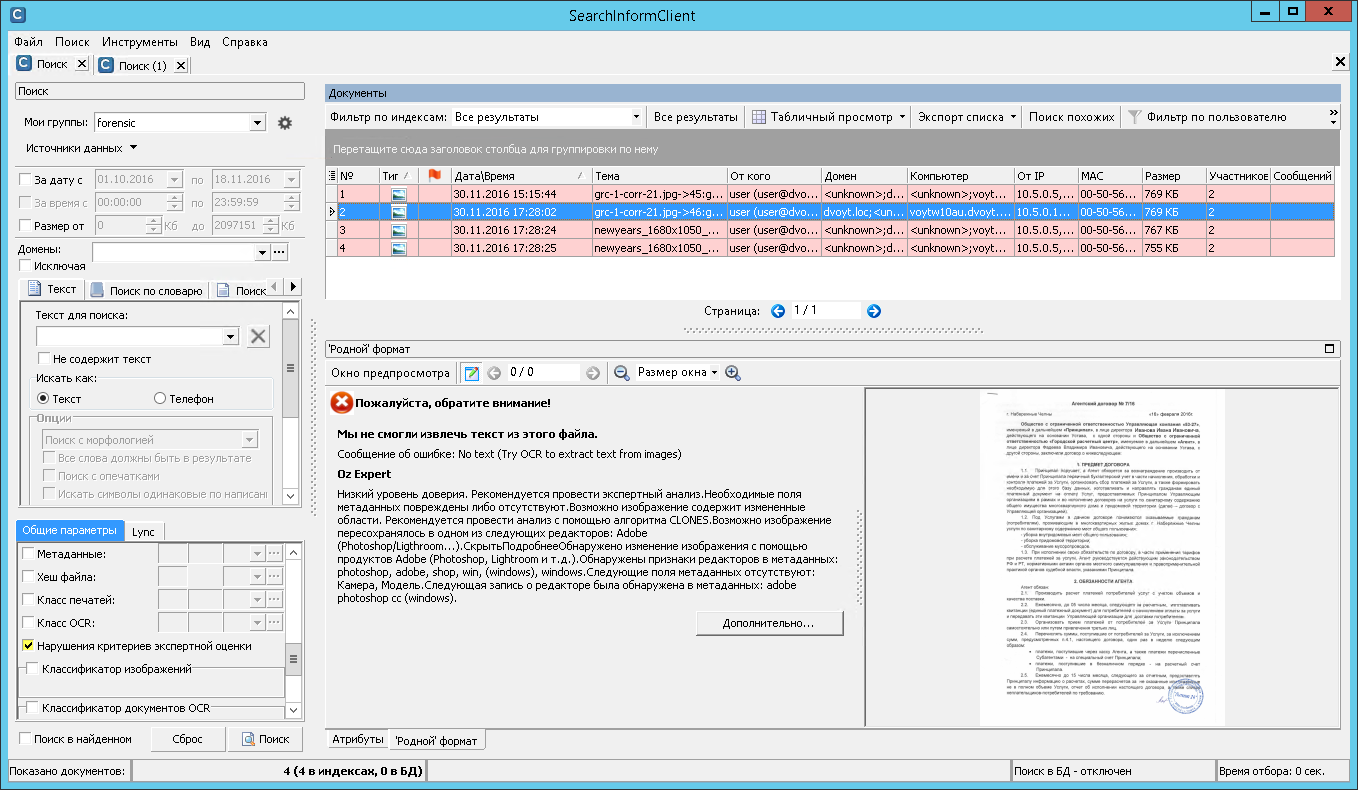Open the column chooser icon in table header

point(332,176)
